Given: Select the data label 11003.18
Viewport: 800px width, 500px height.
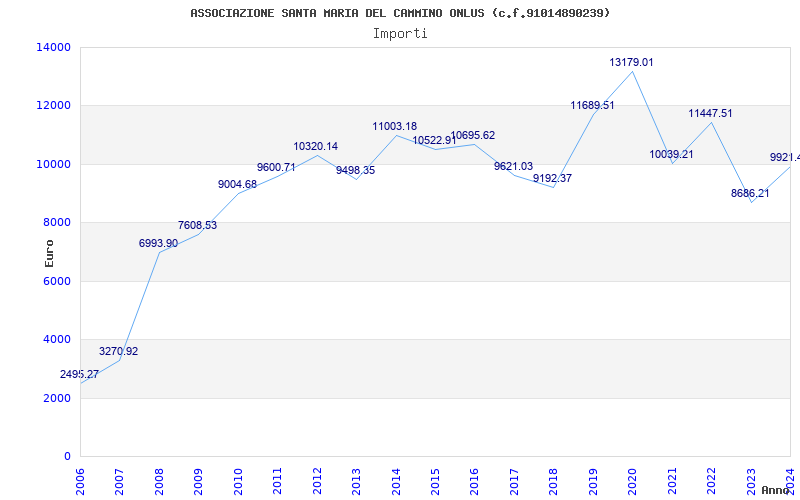Looking at the screenshot, I should pos(394,127).
